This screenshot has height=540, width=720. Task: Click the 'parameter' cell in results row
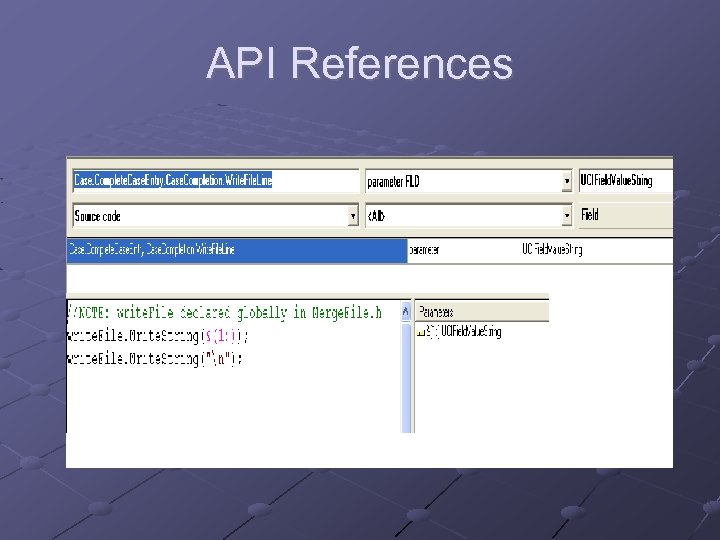tap(424, 250)
